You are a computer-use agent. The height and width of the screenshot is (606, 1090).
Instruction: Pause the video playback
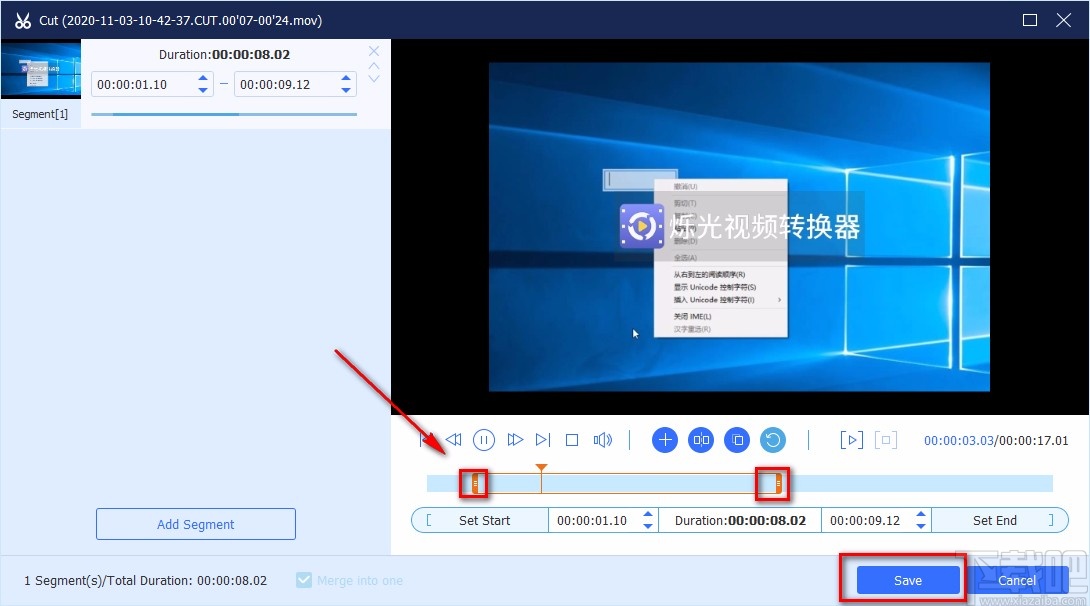tap(484, 439)
